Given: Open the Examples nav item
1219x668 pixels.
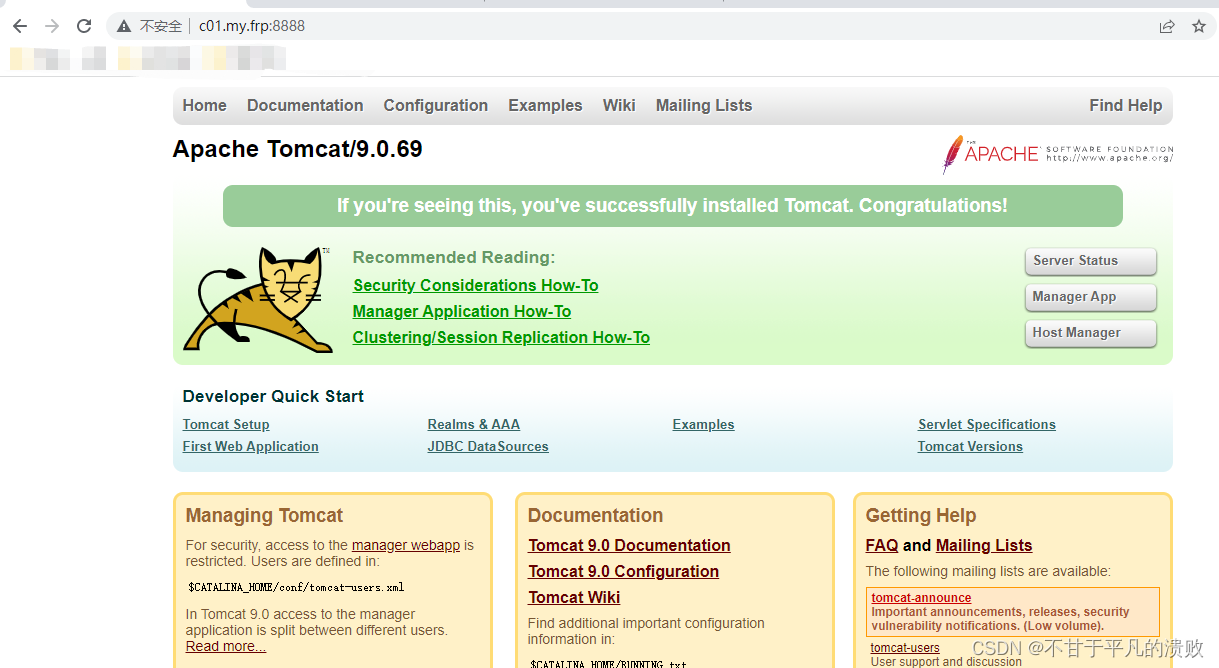Looking at the screenshot, I should coord(545,105).
